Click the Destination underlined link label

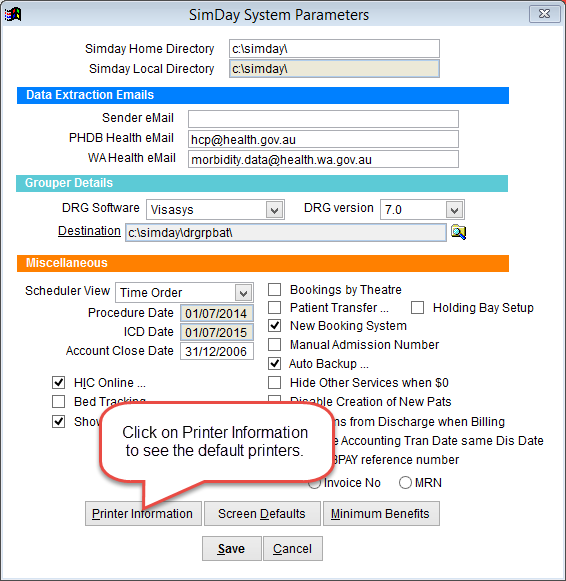89,231
